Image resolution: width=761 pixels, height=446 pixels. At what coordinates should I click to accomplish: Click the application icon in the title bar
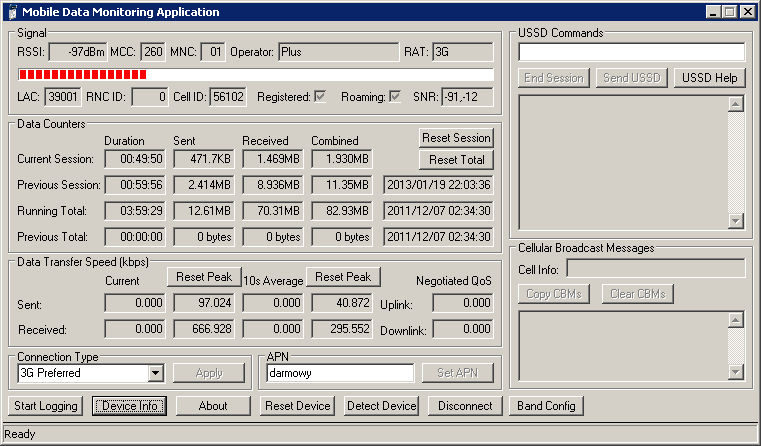[10, 12]
